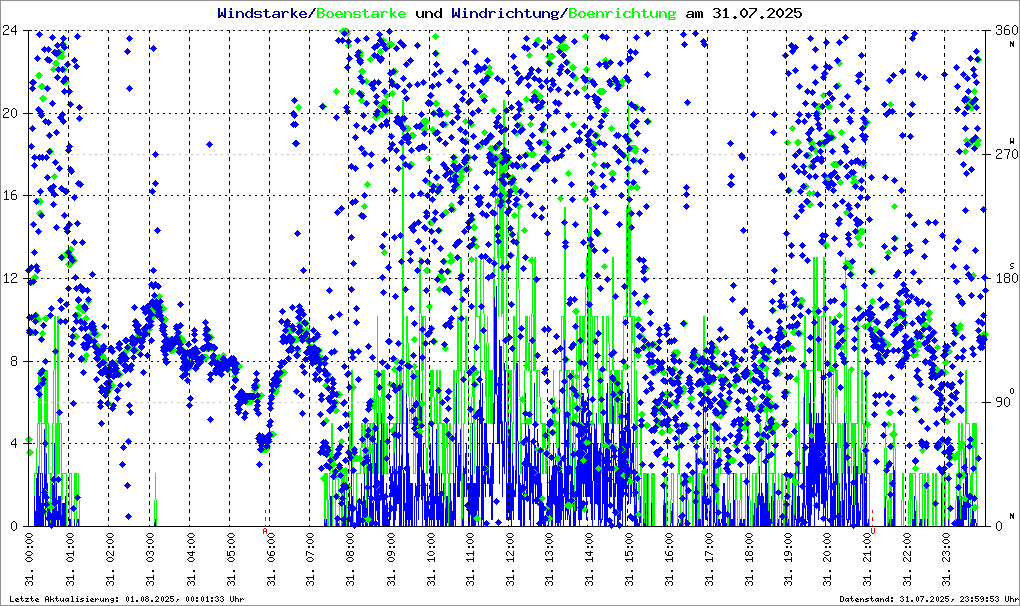Click the time label '31. 17:00'
1020x606 pixels.
[x=710, y=559]
